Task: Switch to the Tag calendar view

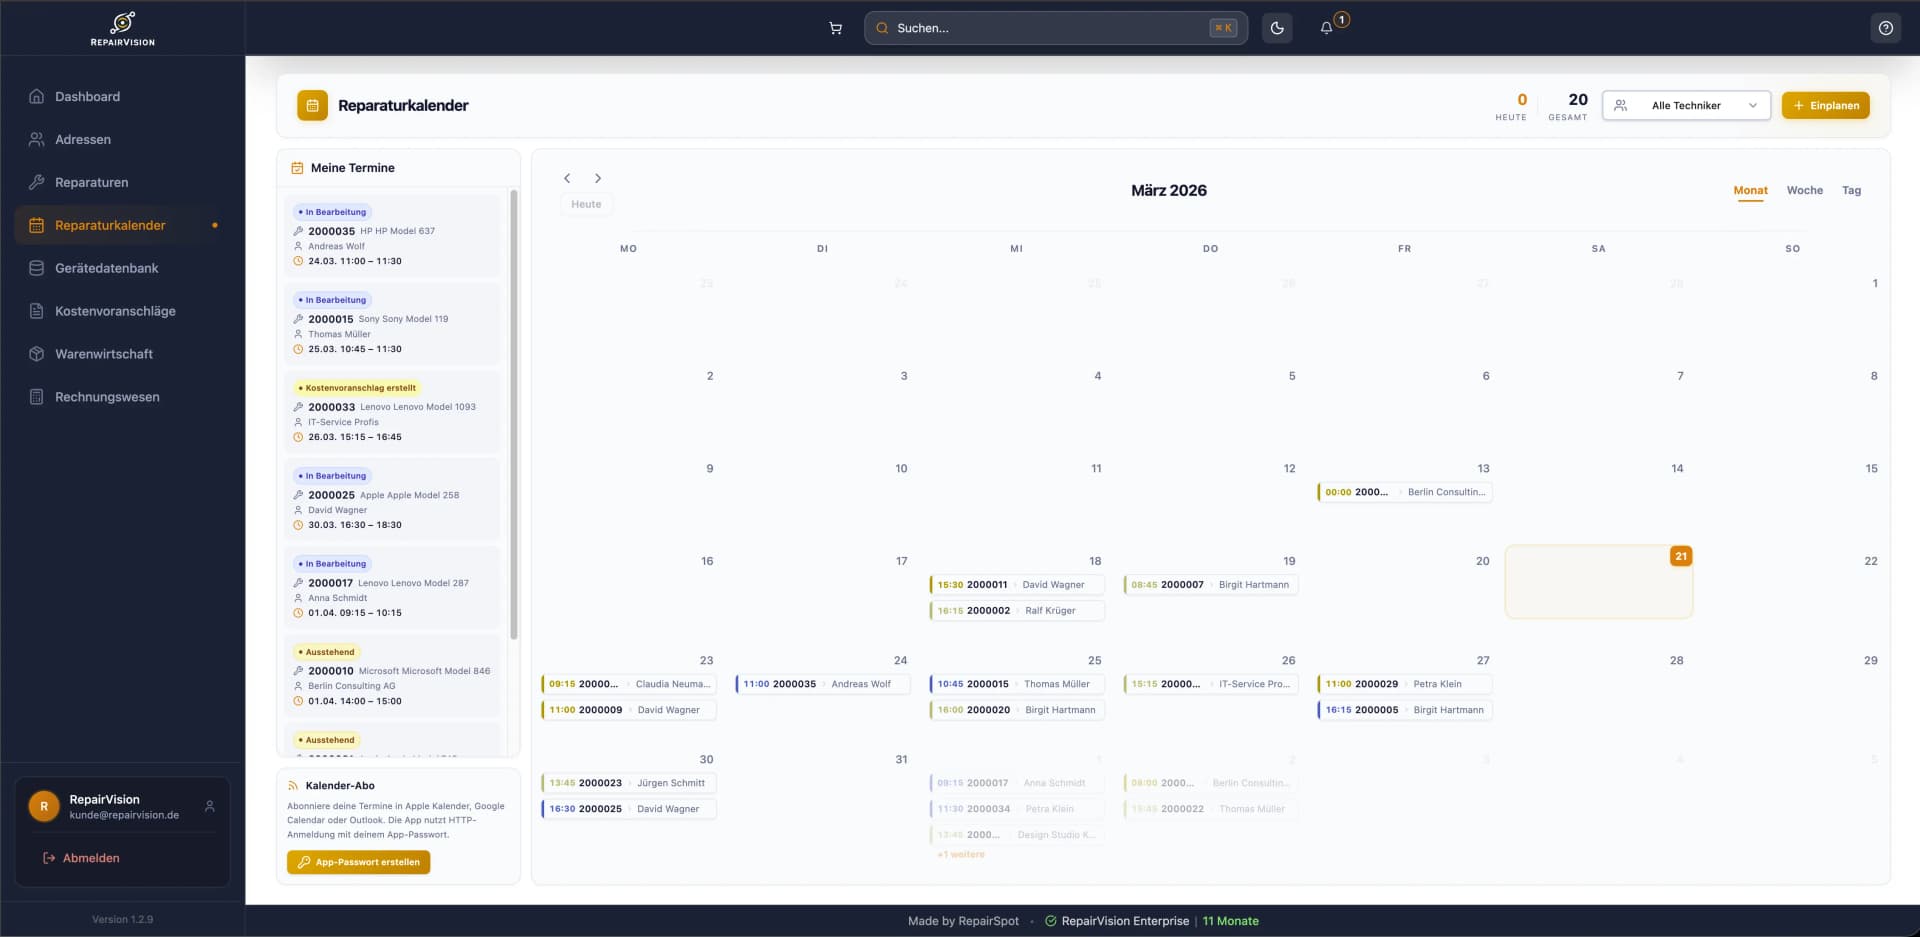Action: pos(1852,190)
